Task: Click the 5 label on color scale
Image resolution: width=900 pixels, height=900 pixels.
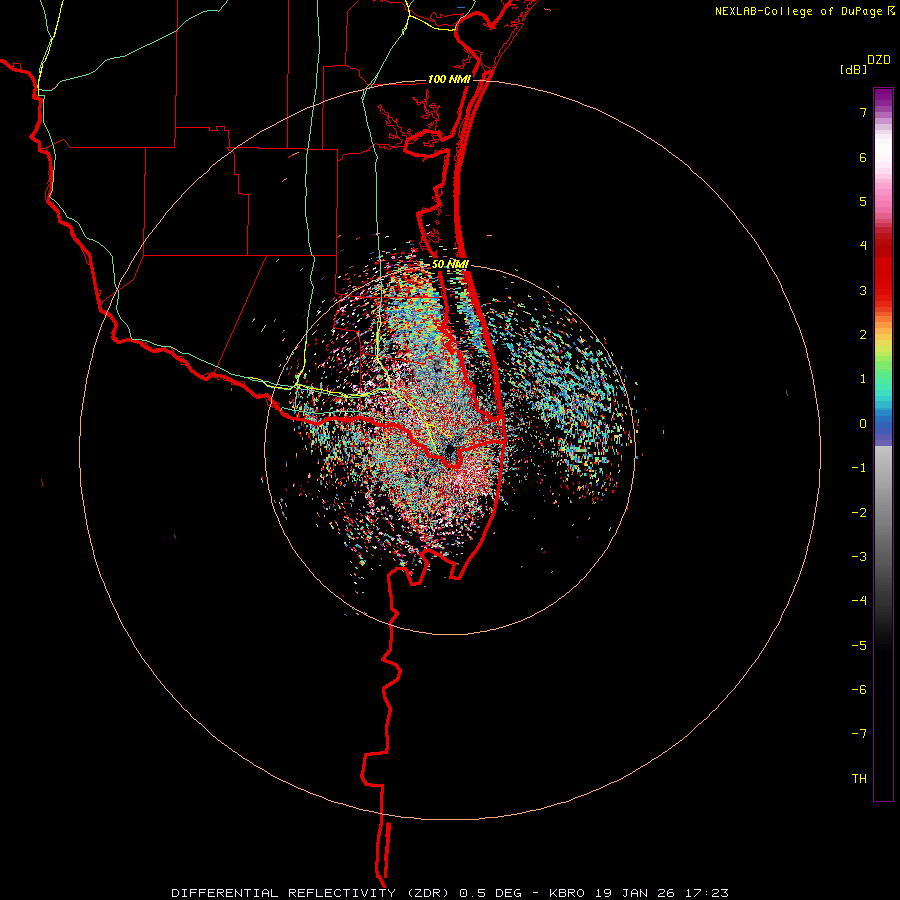Action: 863,201
